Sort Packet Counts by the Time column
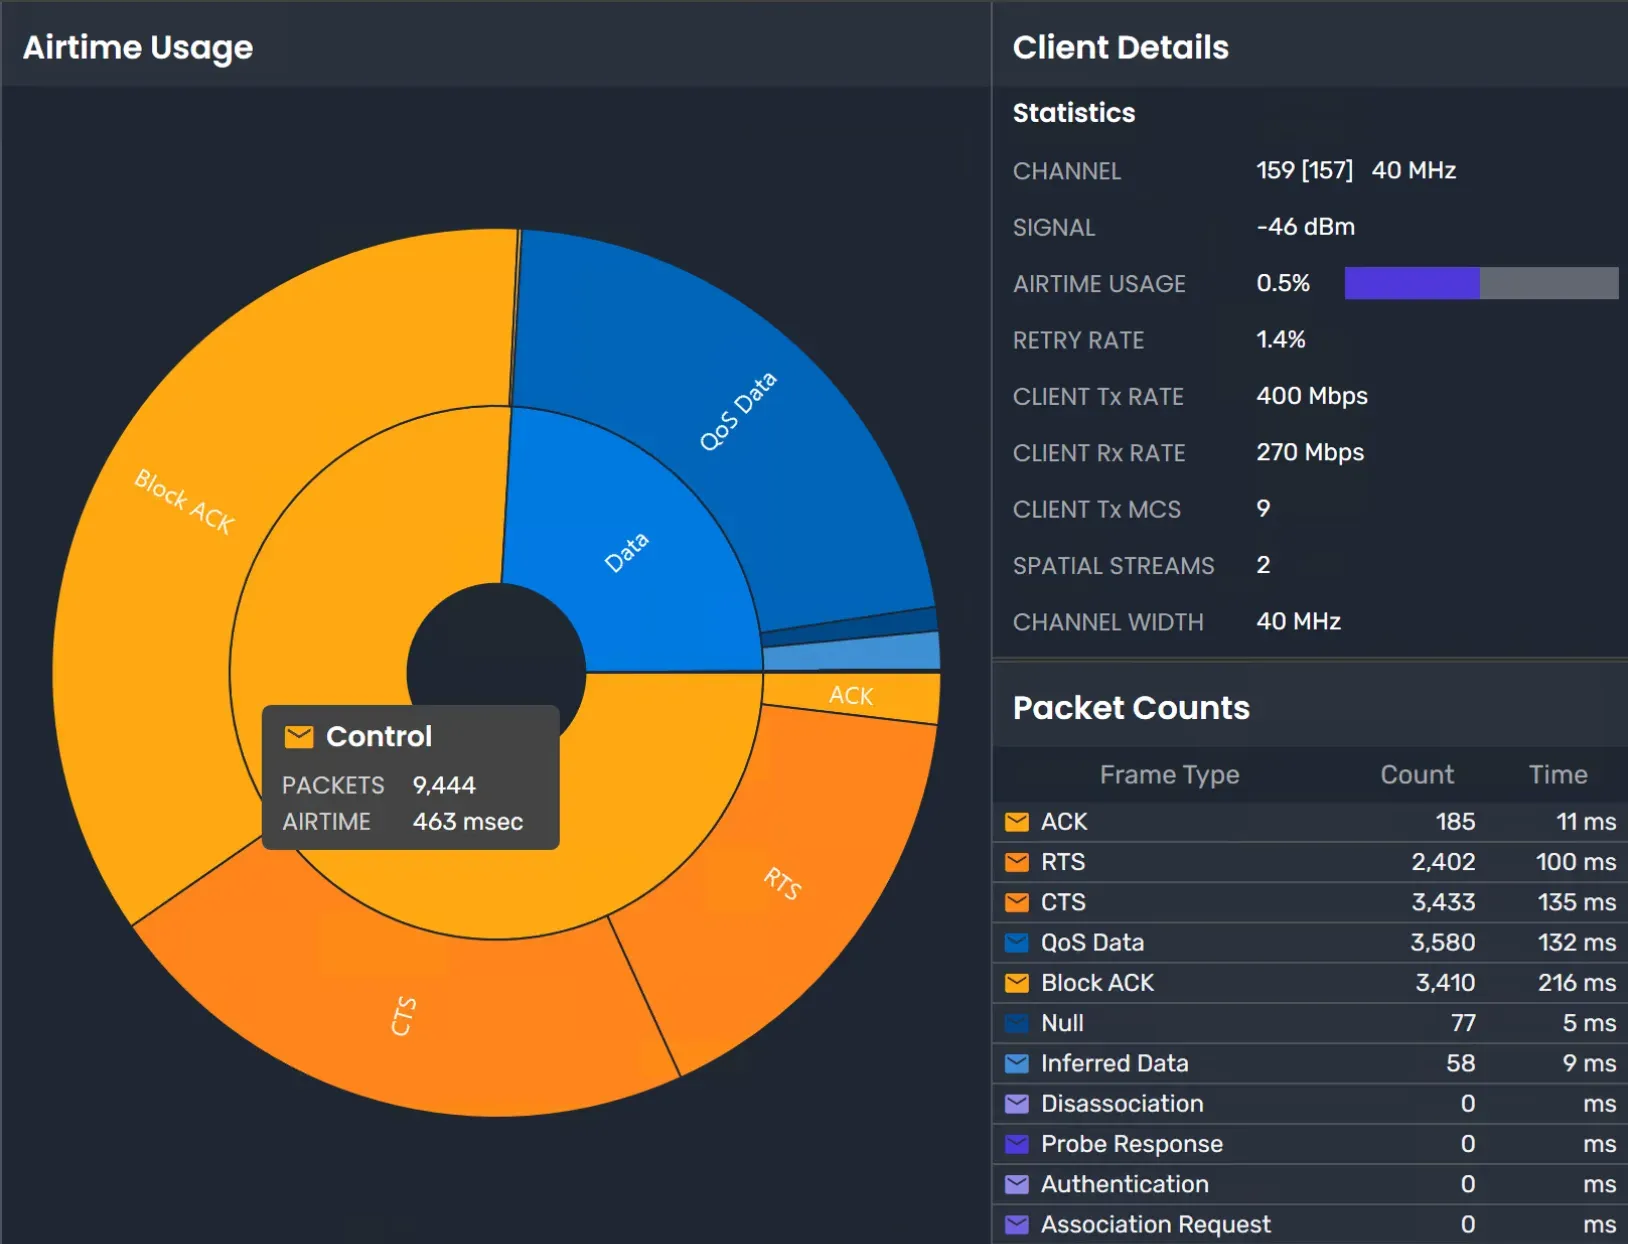 click(1557, 774)
